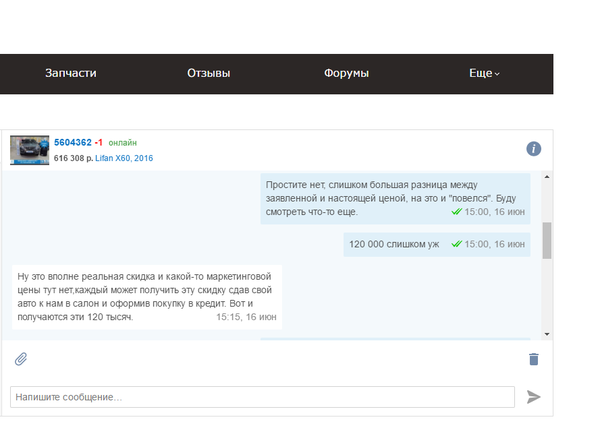Open user profile 5604362
The height and width of the screenshot is (430, 600).
(x=72, y=143)
